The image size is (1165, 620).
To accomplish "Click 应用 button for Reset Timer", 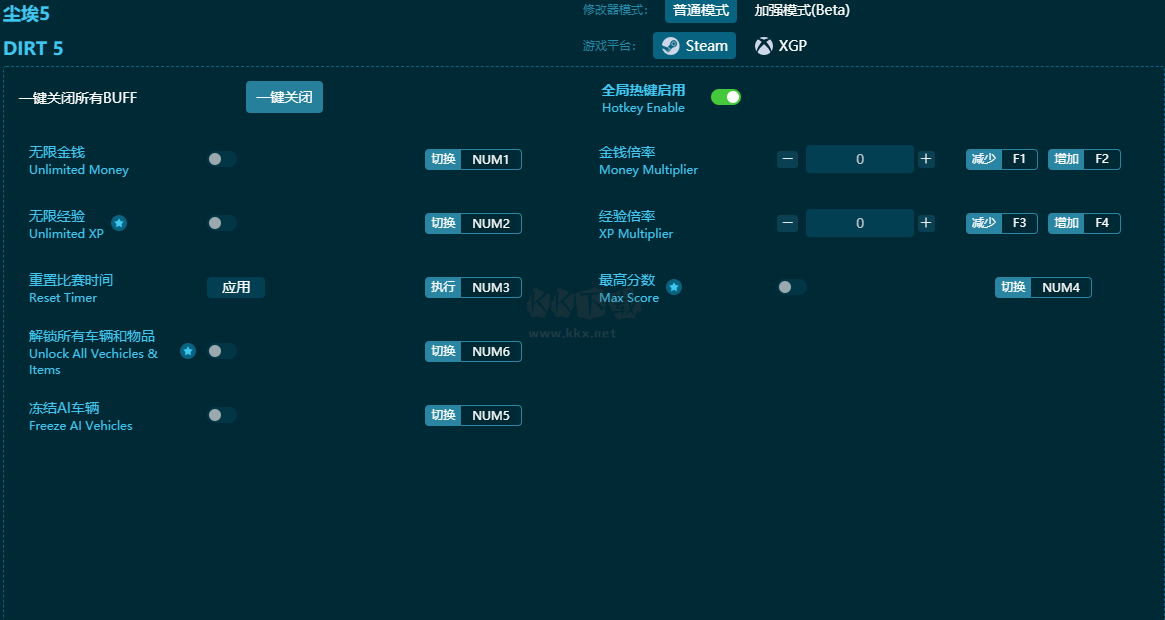I will [x=236, y=288].
